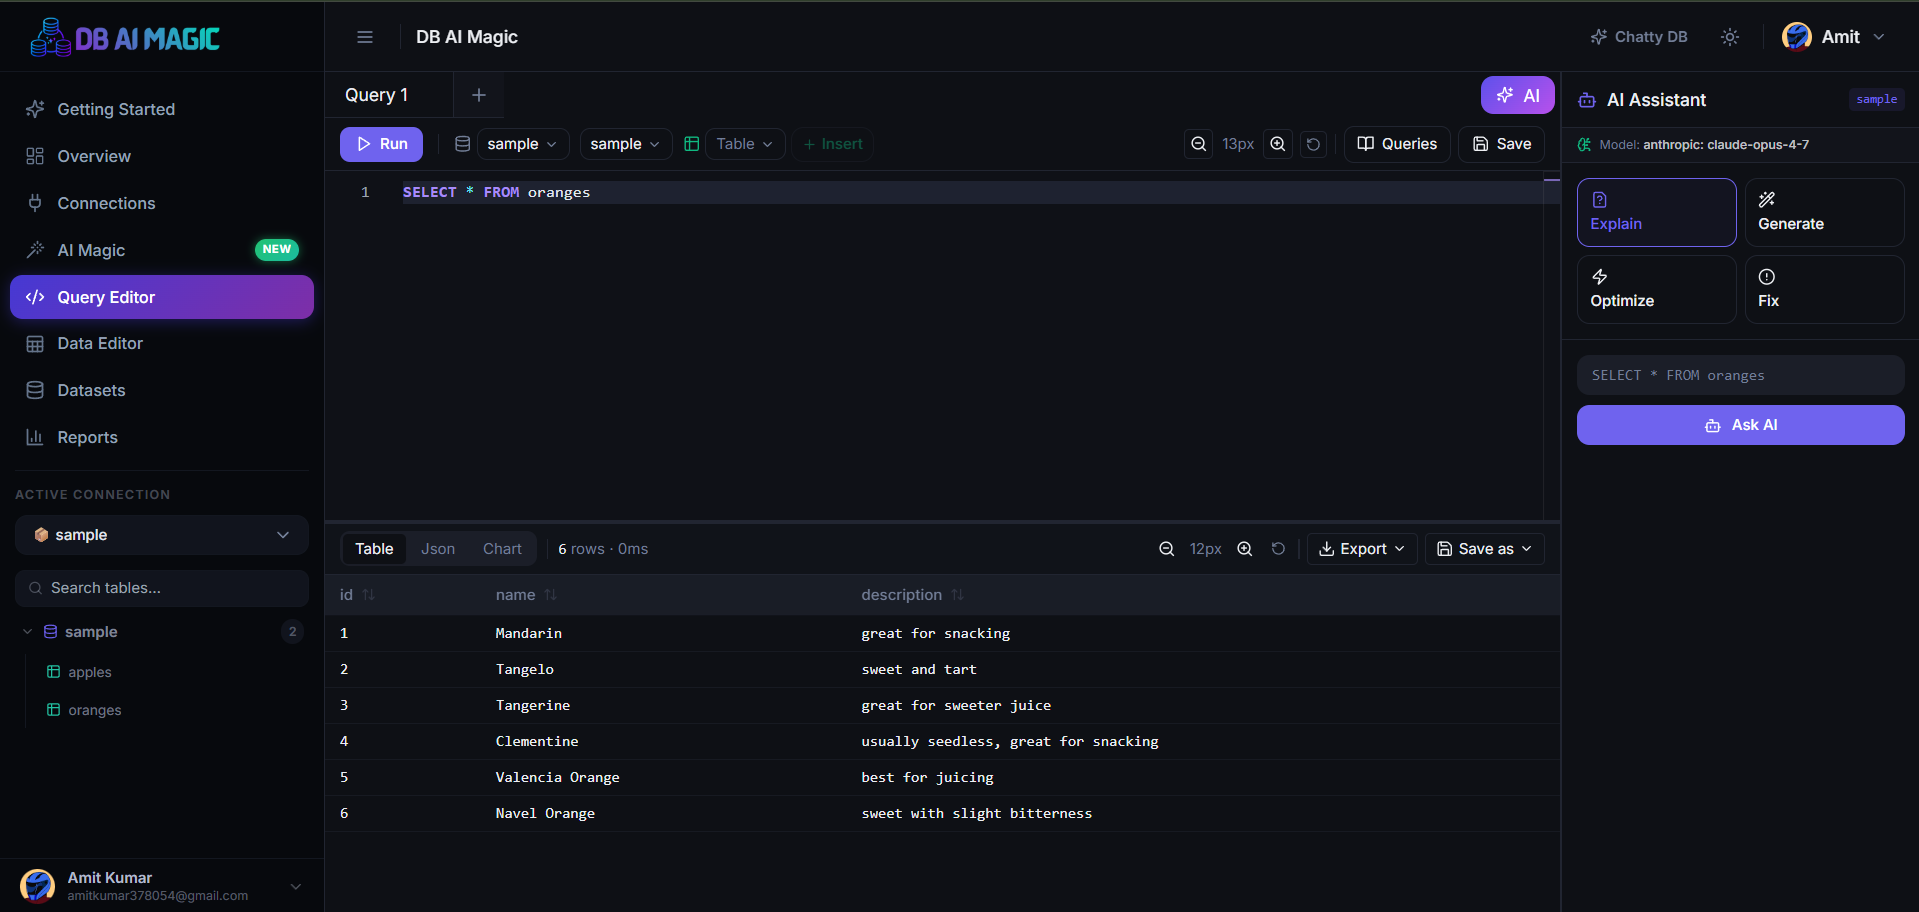The image size is (1919, 912).
Task: Toggle the AI assistant panel button
Action: coord(1518,95)
